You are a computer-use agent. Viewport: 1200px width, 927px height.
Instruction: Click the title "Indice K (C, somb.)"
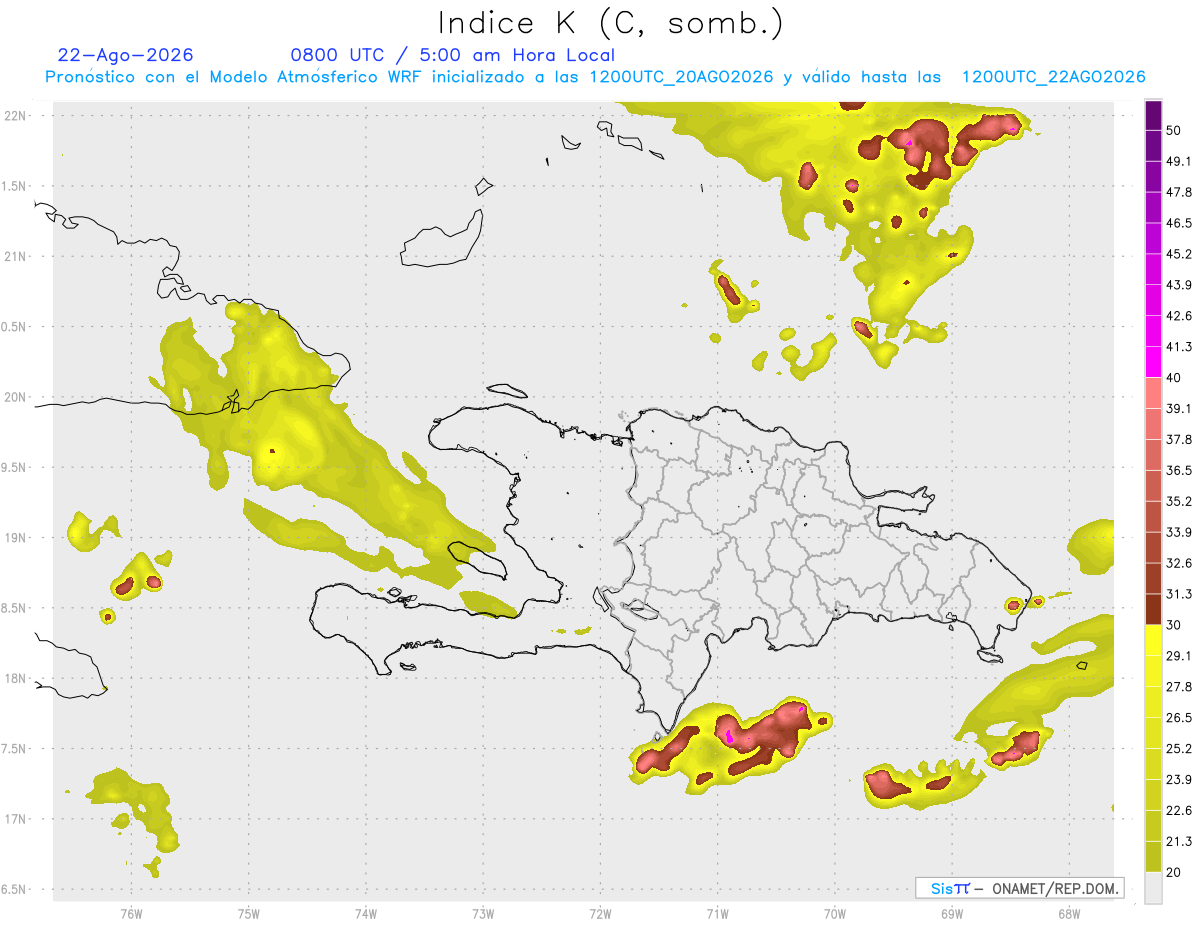[611, 23]
